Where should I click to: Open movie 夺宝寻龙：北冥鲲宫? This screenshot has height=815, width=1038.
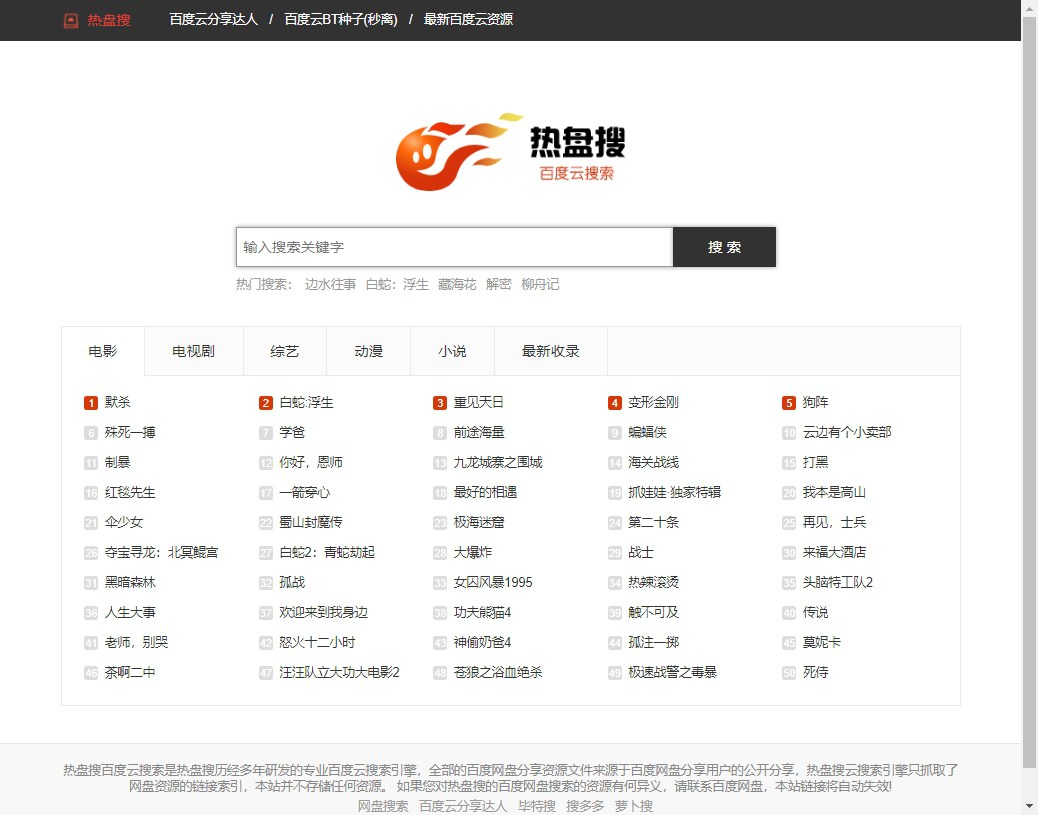pyautogui.click(x=161, y=552)
